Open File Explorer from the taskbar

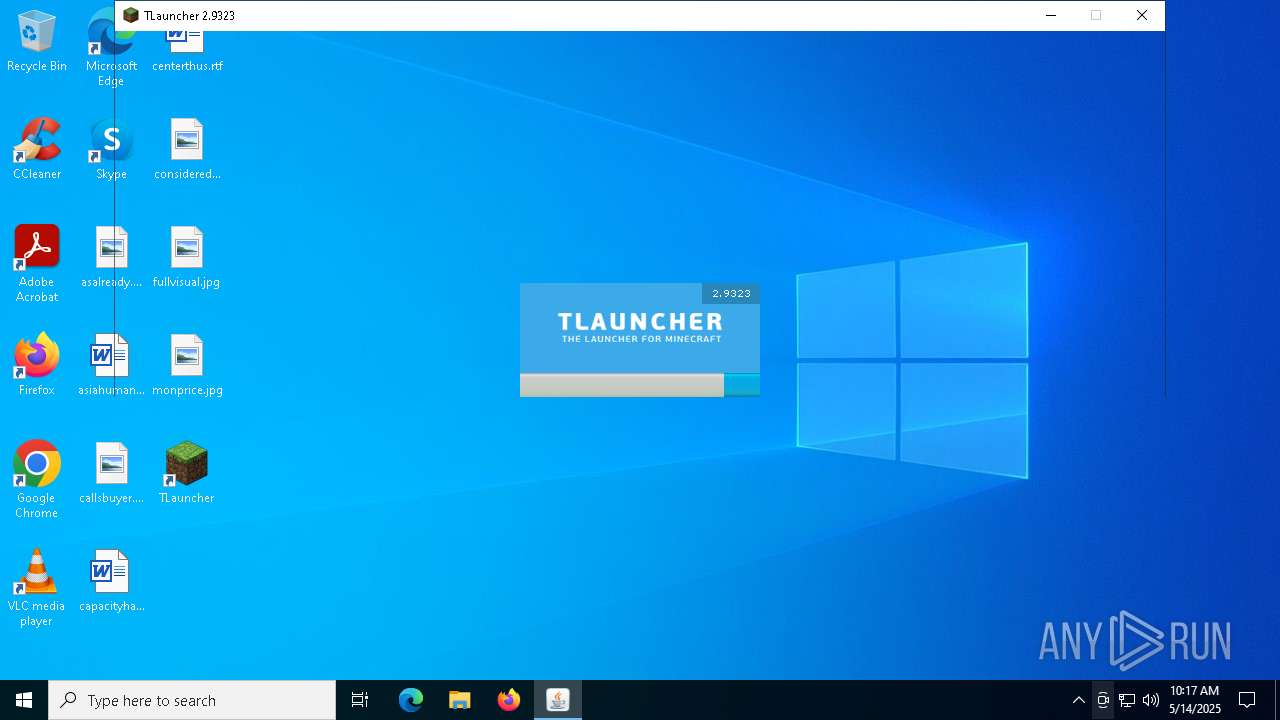coord(460,700)
